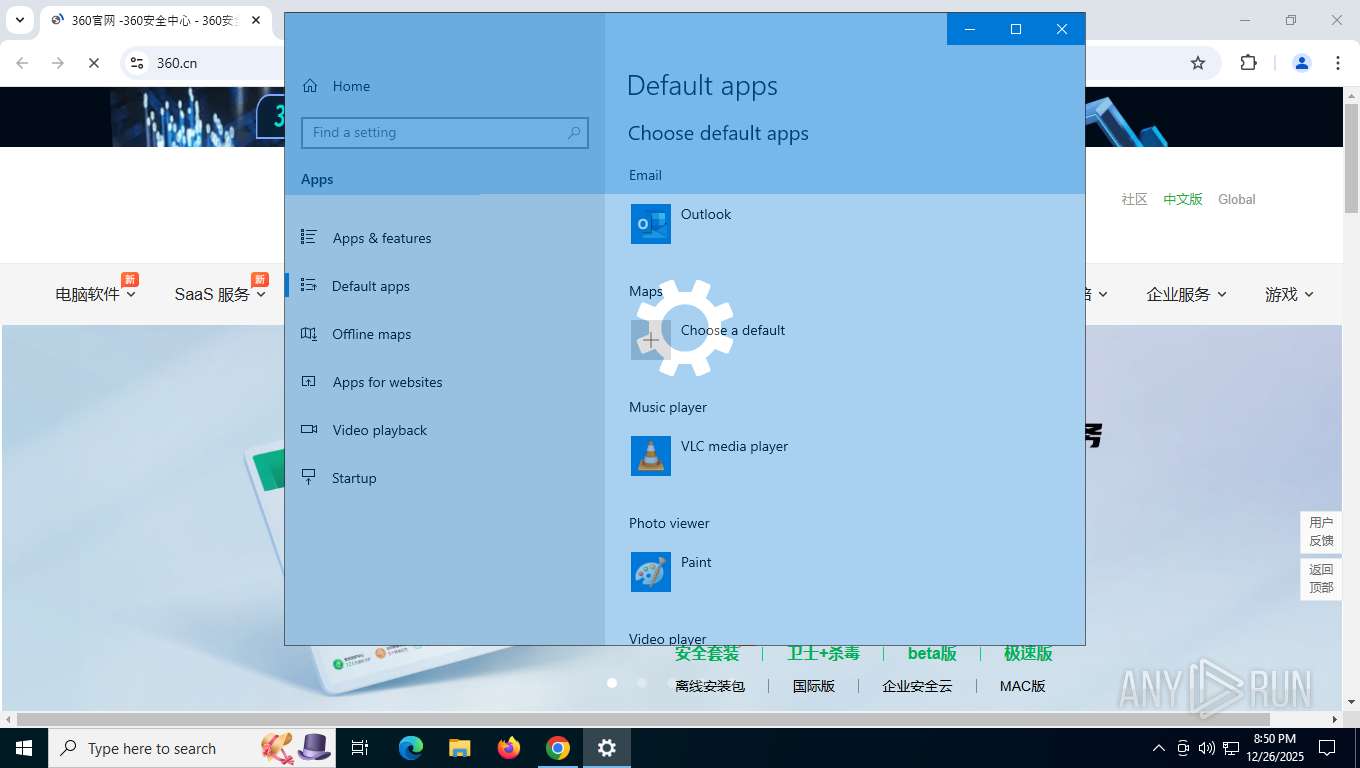Switch to Global version of 360
This screenshot has width=1360, height=768.
tap(1237, 199)
